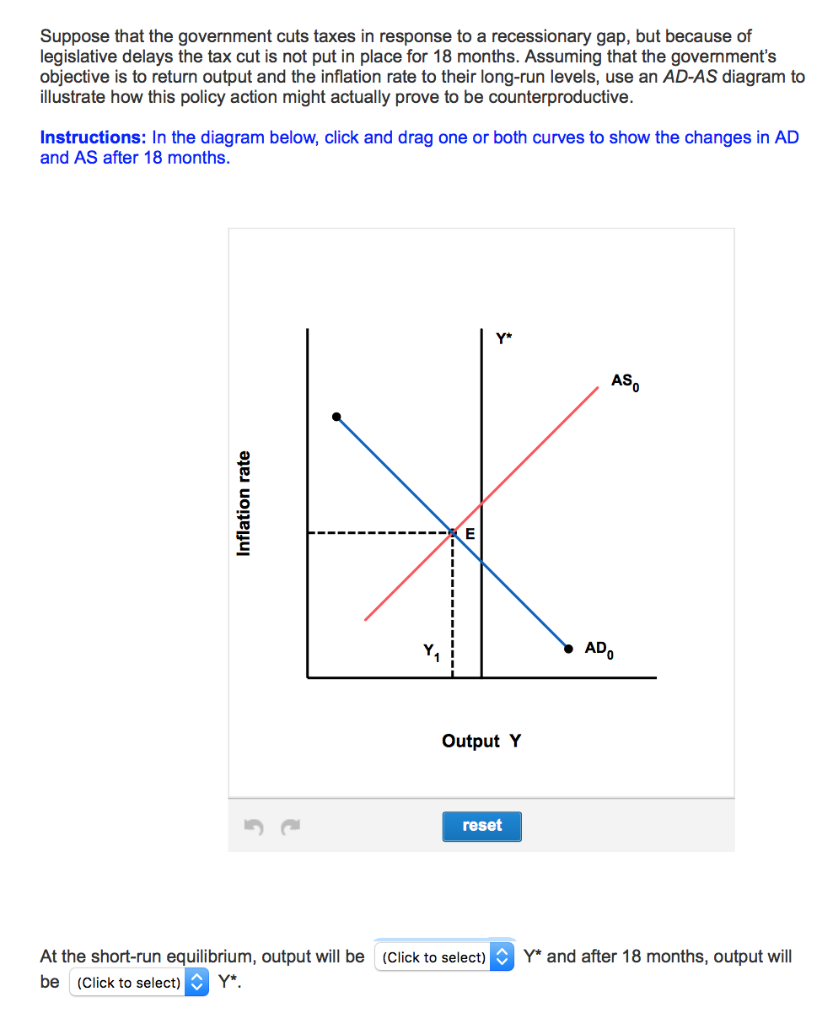This screenshot has height=1024, width=833.
Task: Click the redo arrow below the diagram
Action: coord(290,826)
